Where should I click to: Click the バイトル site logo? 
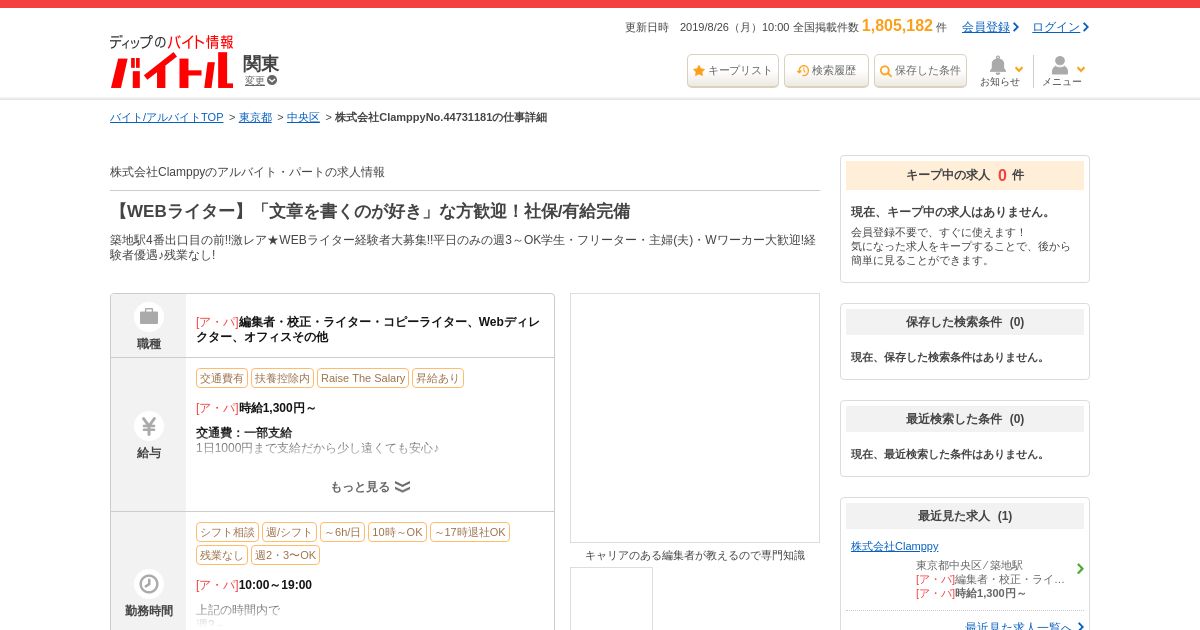click(171, 62)
